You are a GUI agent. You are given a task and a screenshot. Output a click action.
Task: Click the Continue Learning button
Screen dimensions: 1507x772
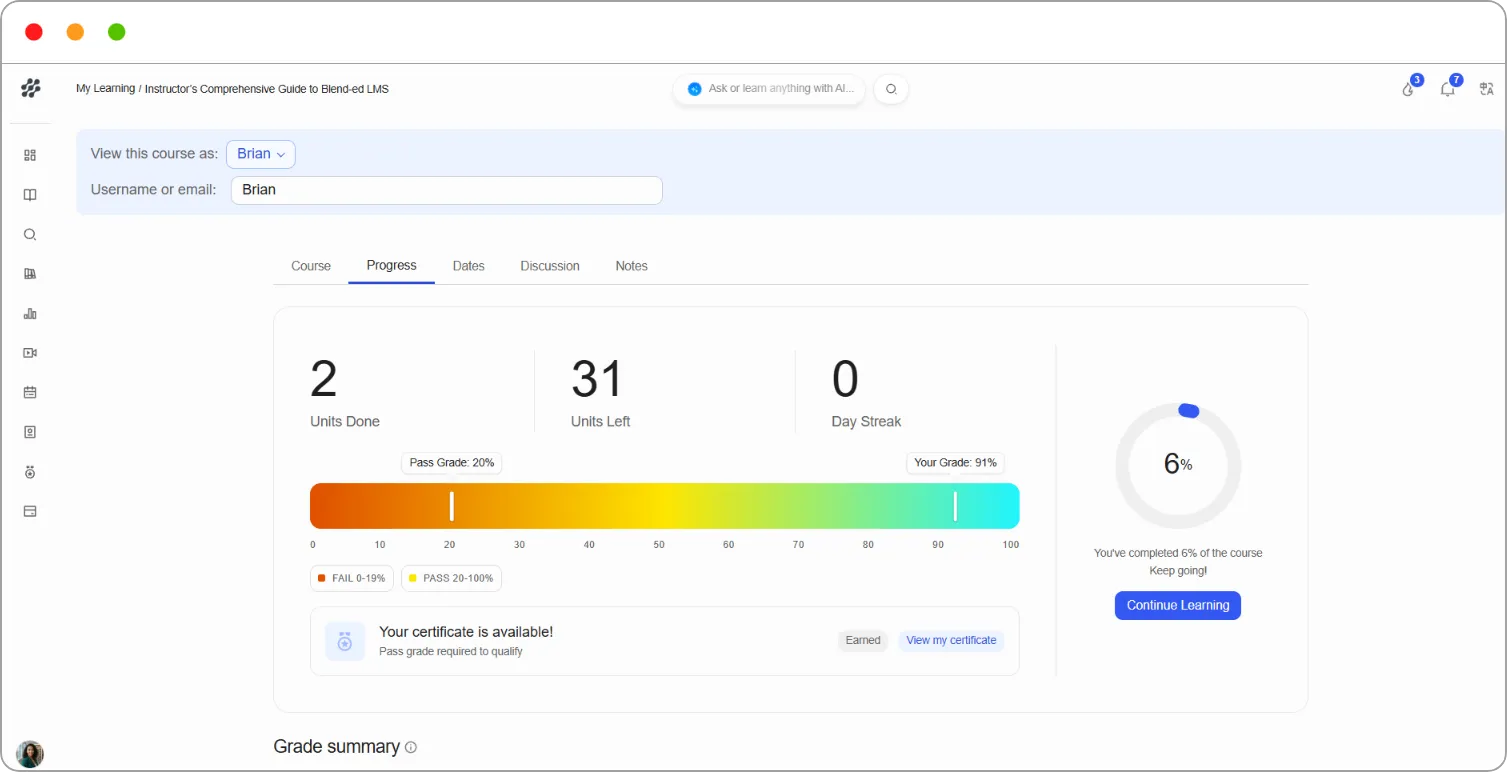pos(1178,605)
